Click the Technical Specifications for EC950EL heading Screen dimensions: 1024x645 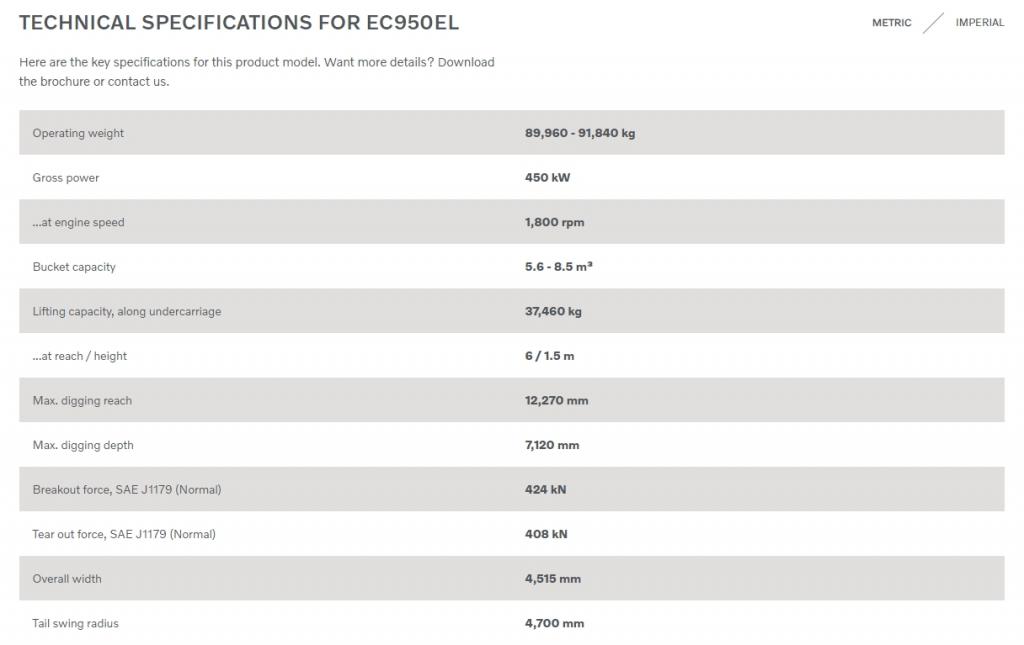(x=239, y=22)
